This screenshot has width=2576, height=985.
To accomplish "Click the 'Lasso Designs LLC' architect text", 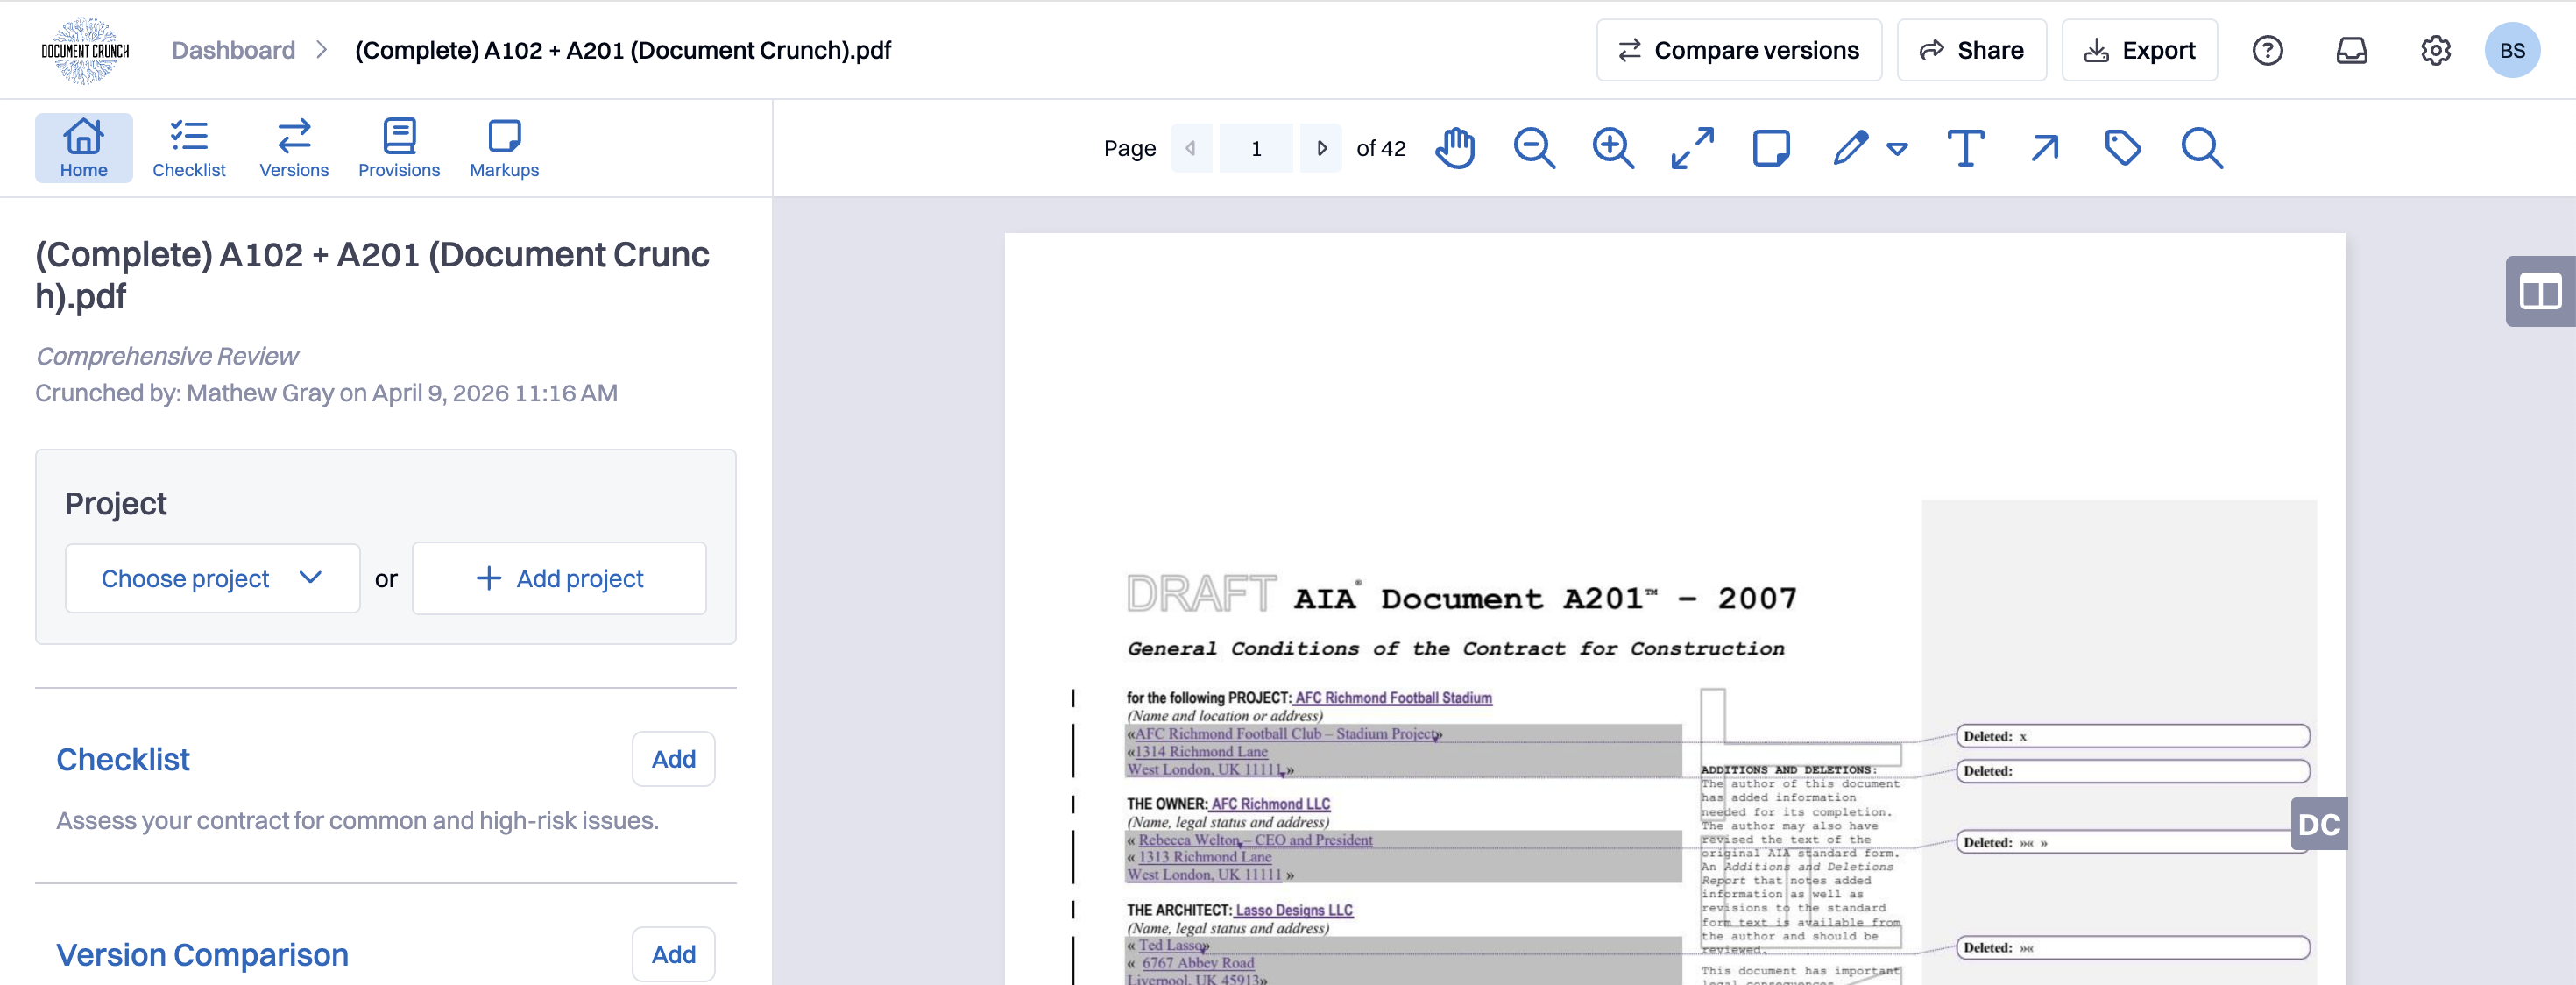I will coord(1293,910).
